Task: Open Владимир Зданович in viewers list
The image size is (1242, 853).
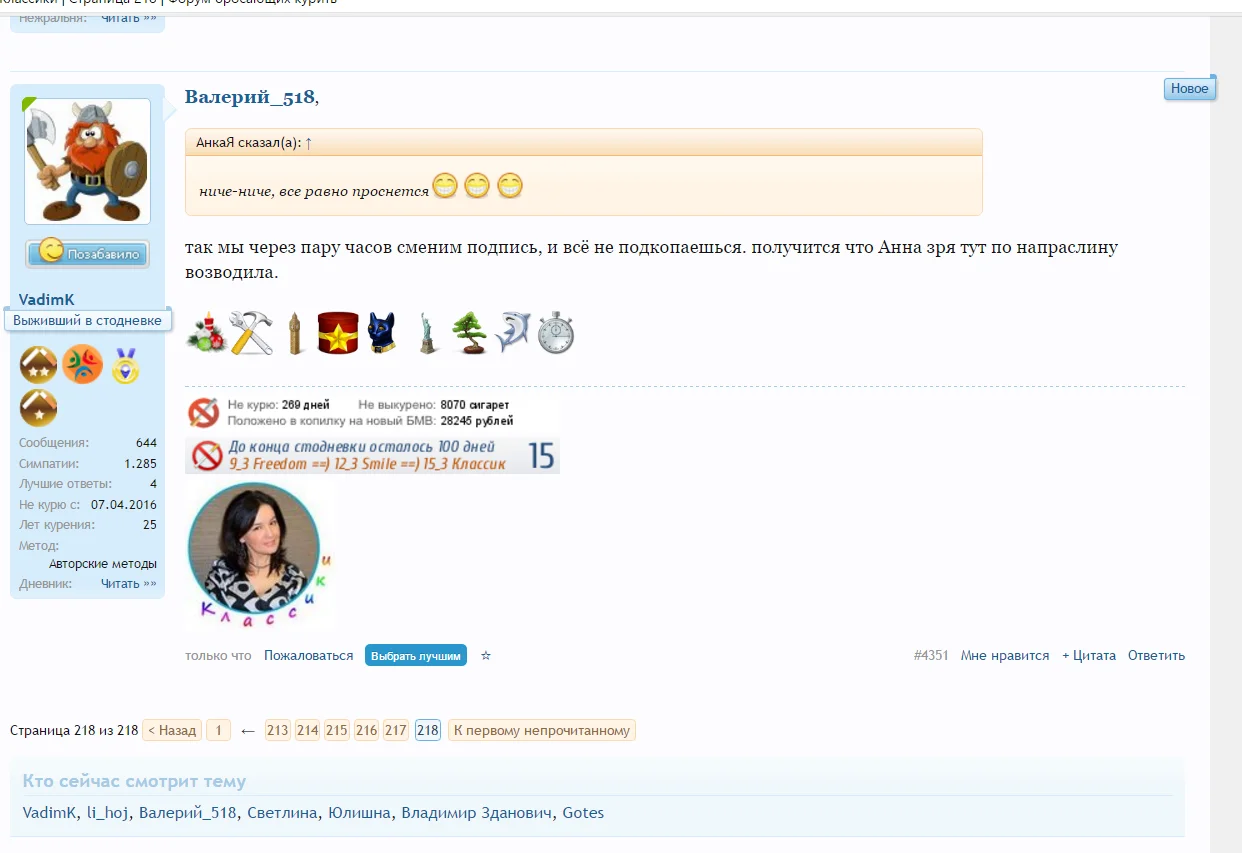Action: pos(477,813)
